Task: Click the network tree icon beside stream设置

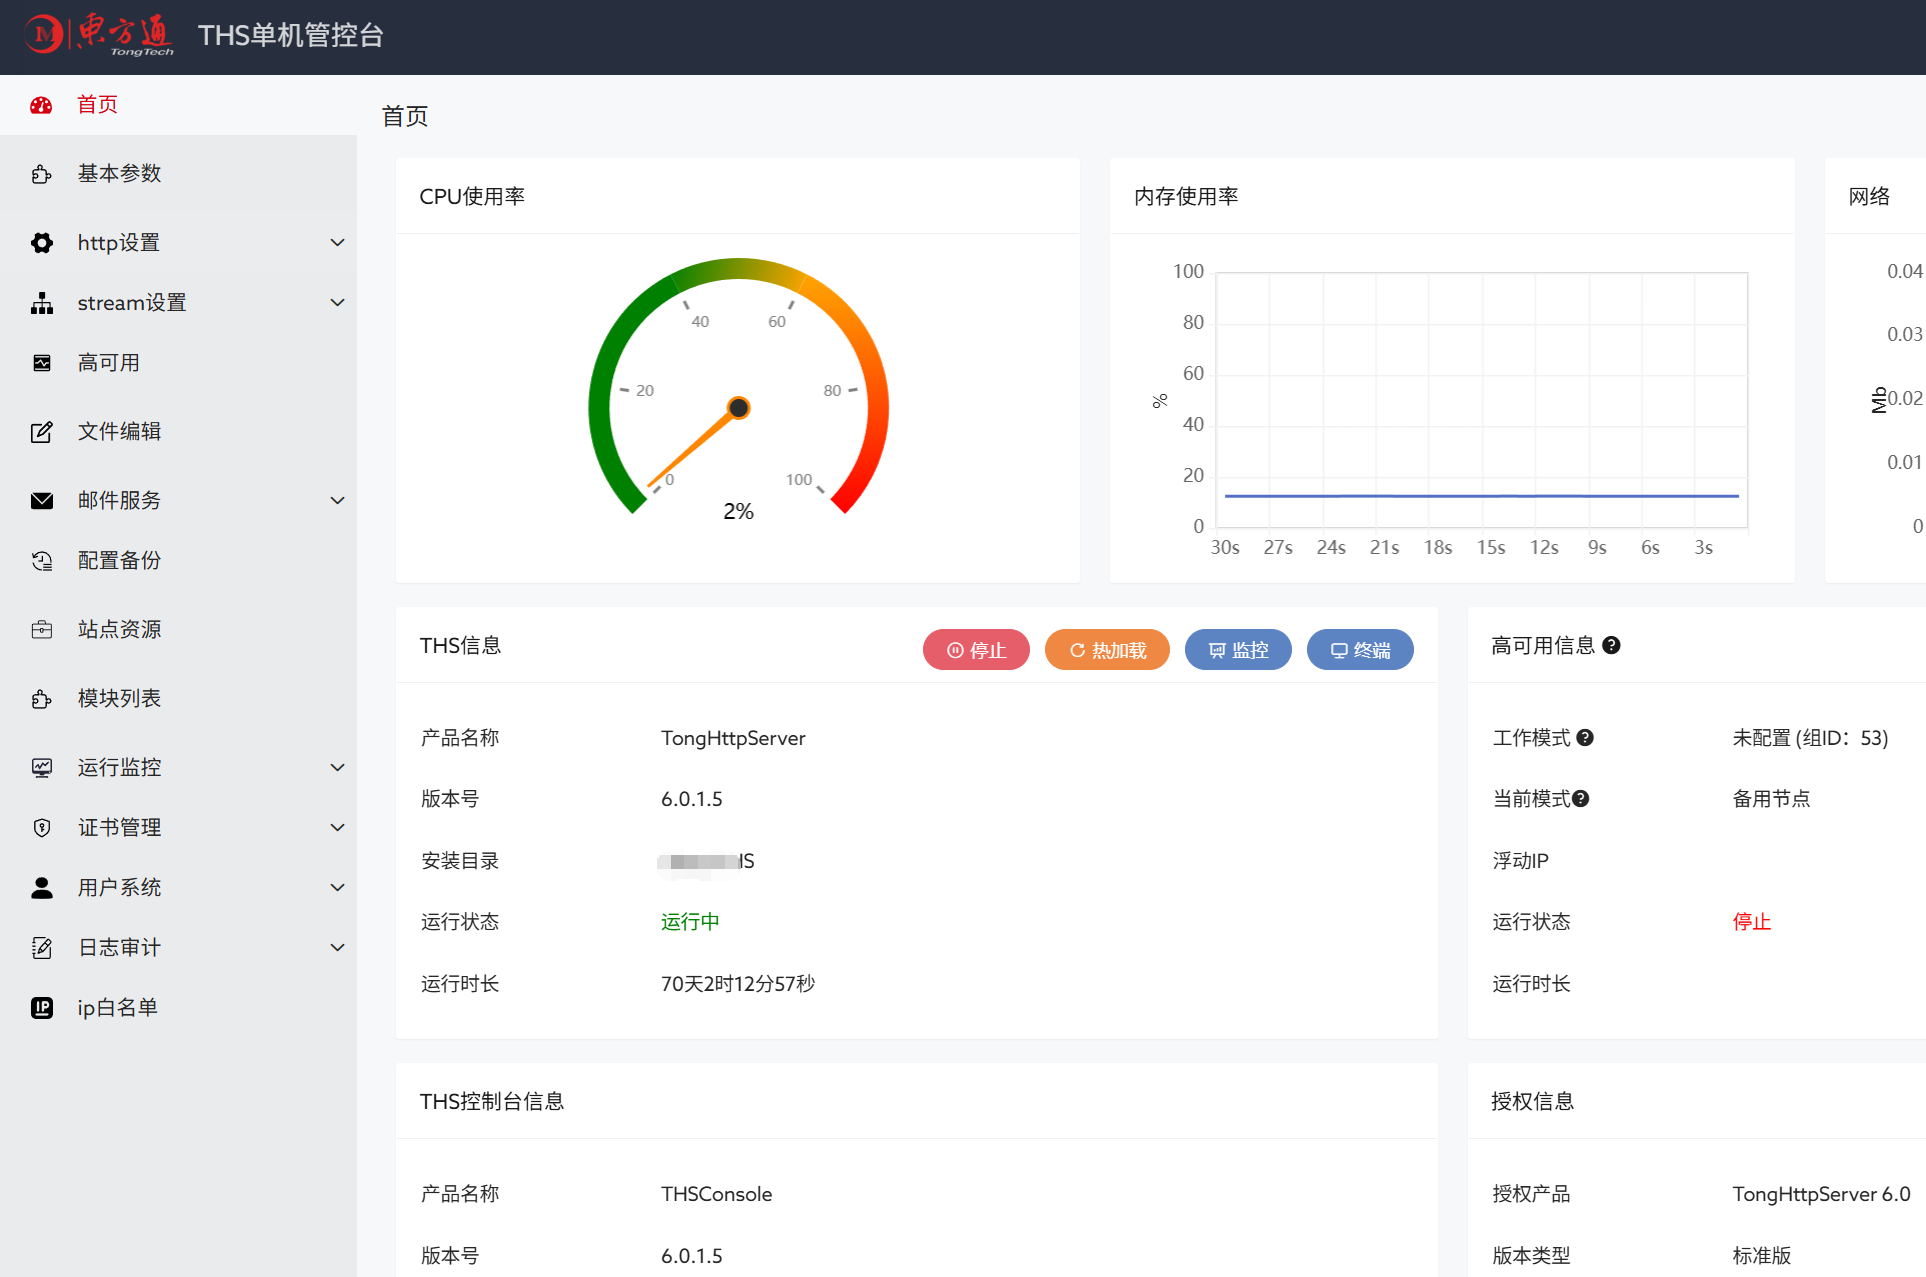Action: (x=41, y=303)
